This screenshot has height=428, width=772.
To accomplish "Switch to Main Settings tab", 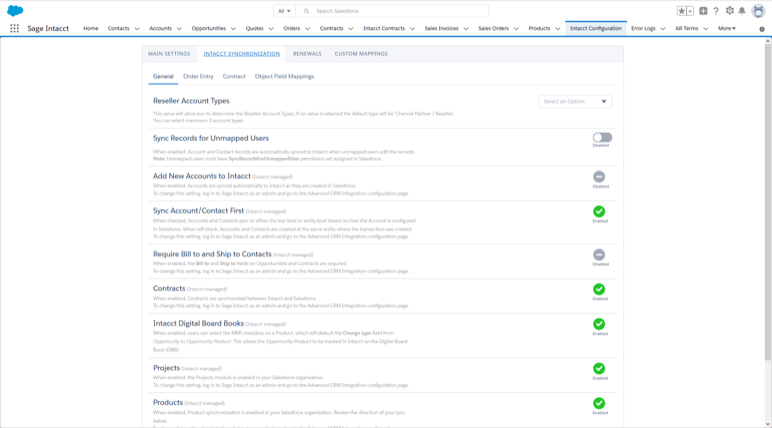I will (169, 54).
